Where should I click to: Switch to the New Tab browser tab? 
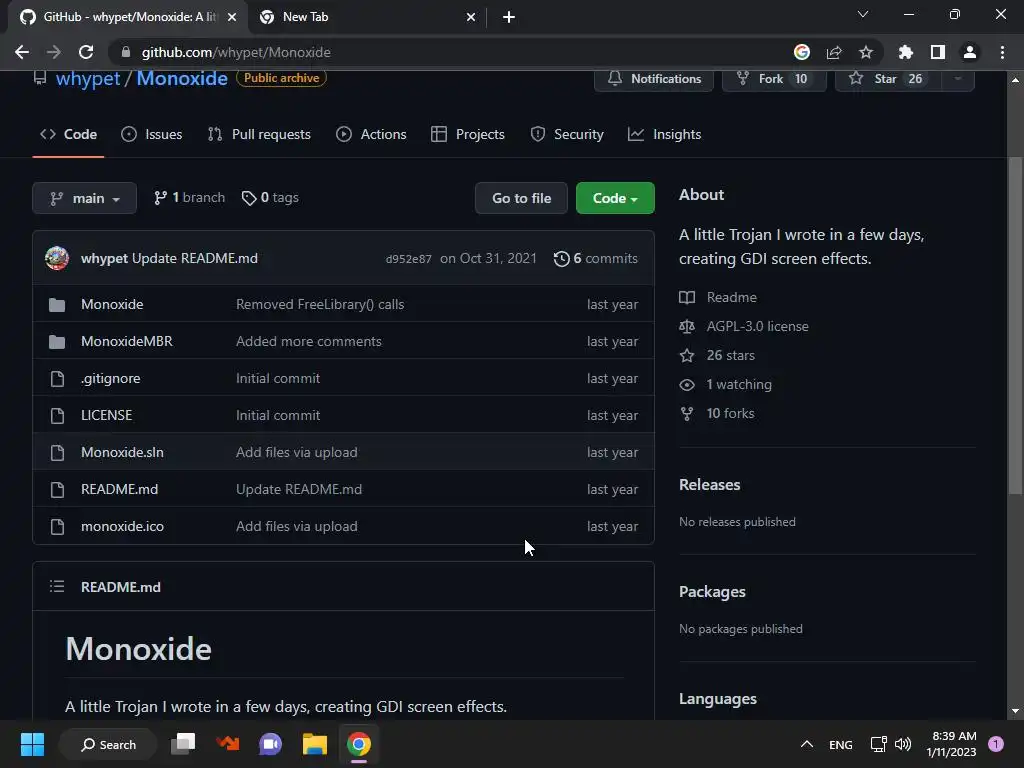[367, 17]
